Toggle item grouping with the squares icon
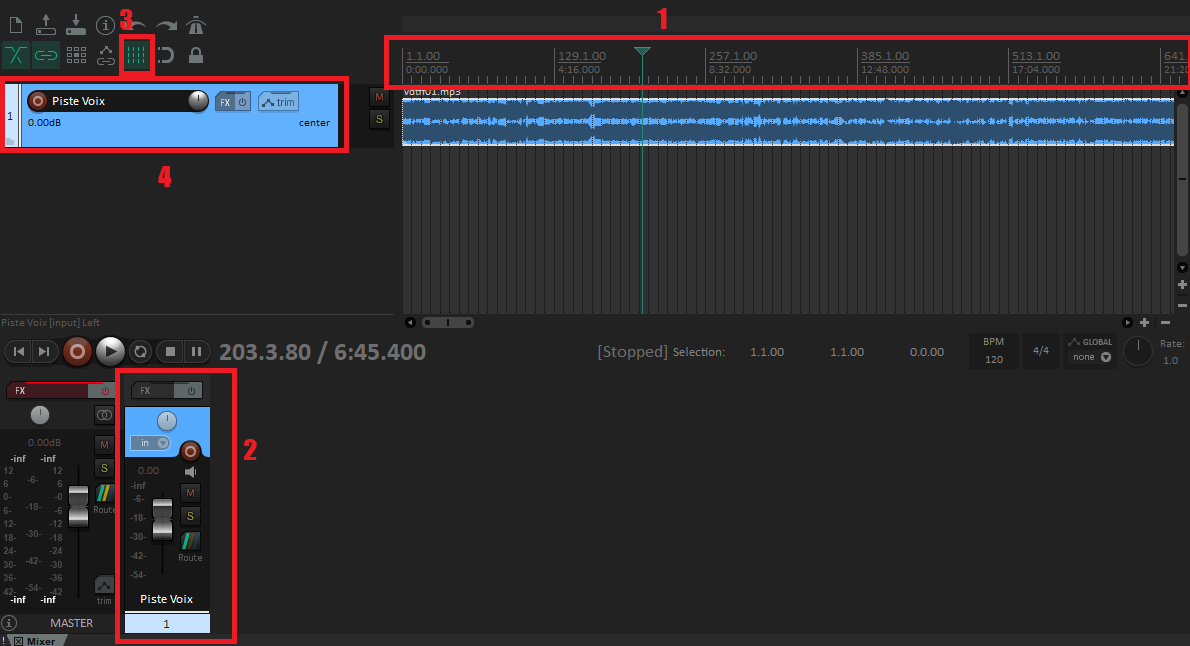The image size is (1190, 646). [76, 55]
